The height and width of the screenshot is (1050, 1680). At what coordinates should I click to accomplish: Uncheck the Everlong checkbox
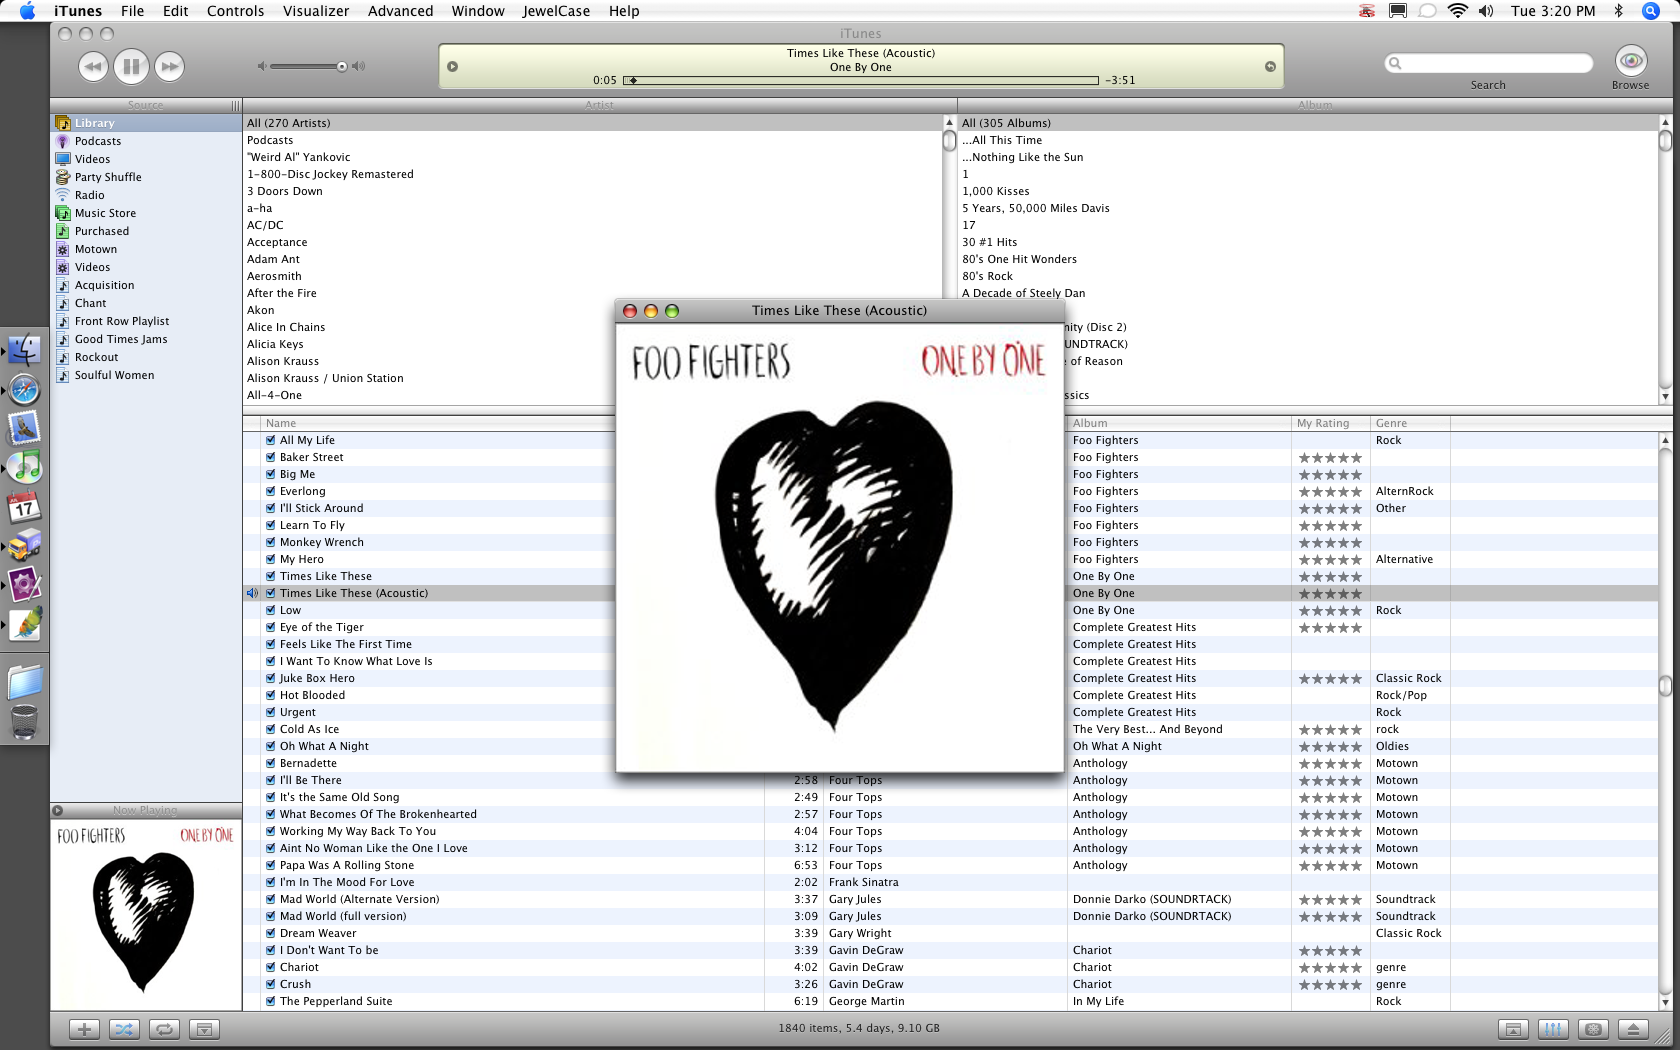pos(271,491)
